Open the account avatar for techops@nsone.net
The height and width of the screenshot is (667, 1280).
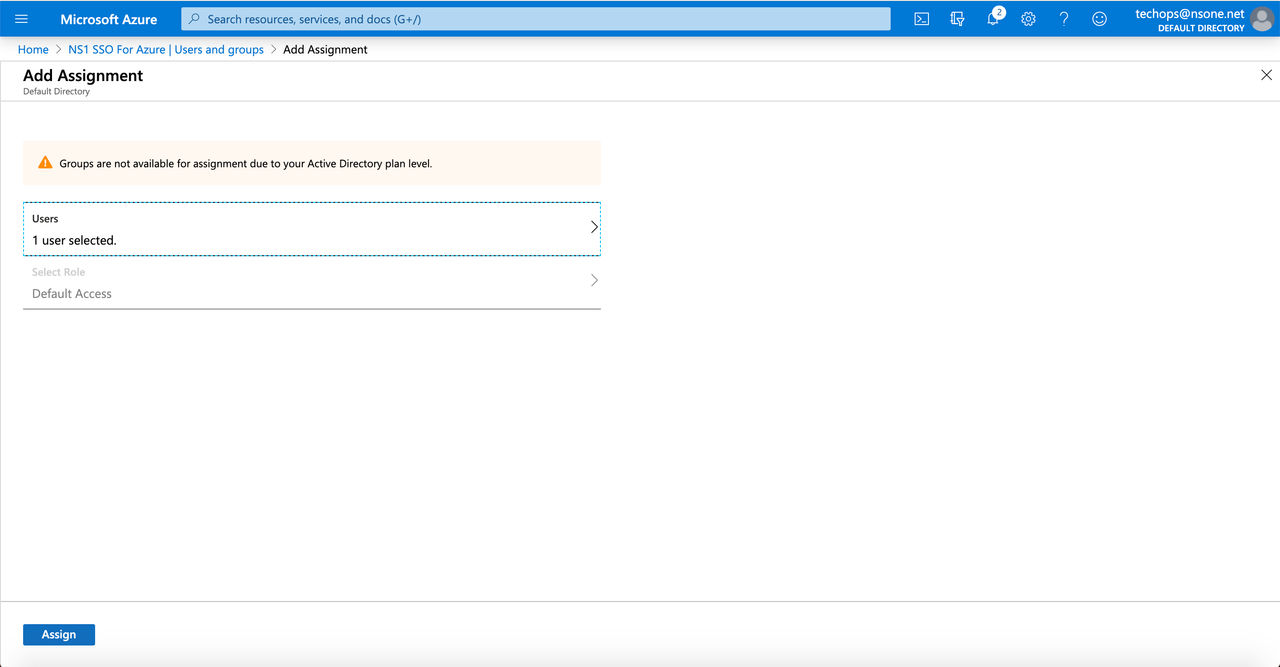pos(1262,19)
